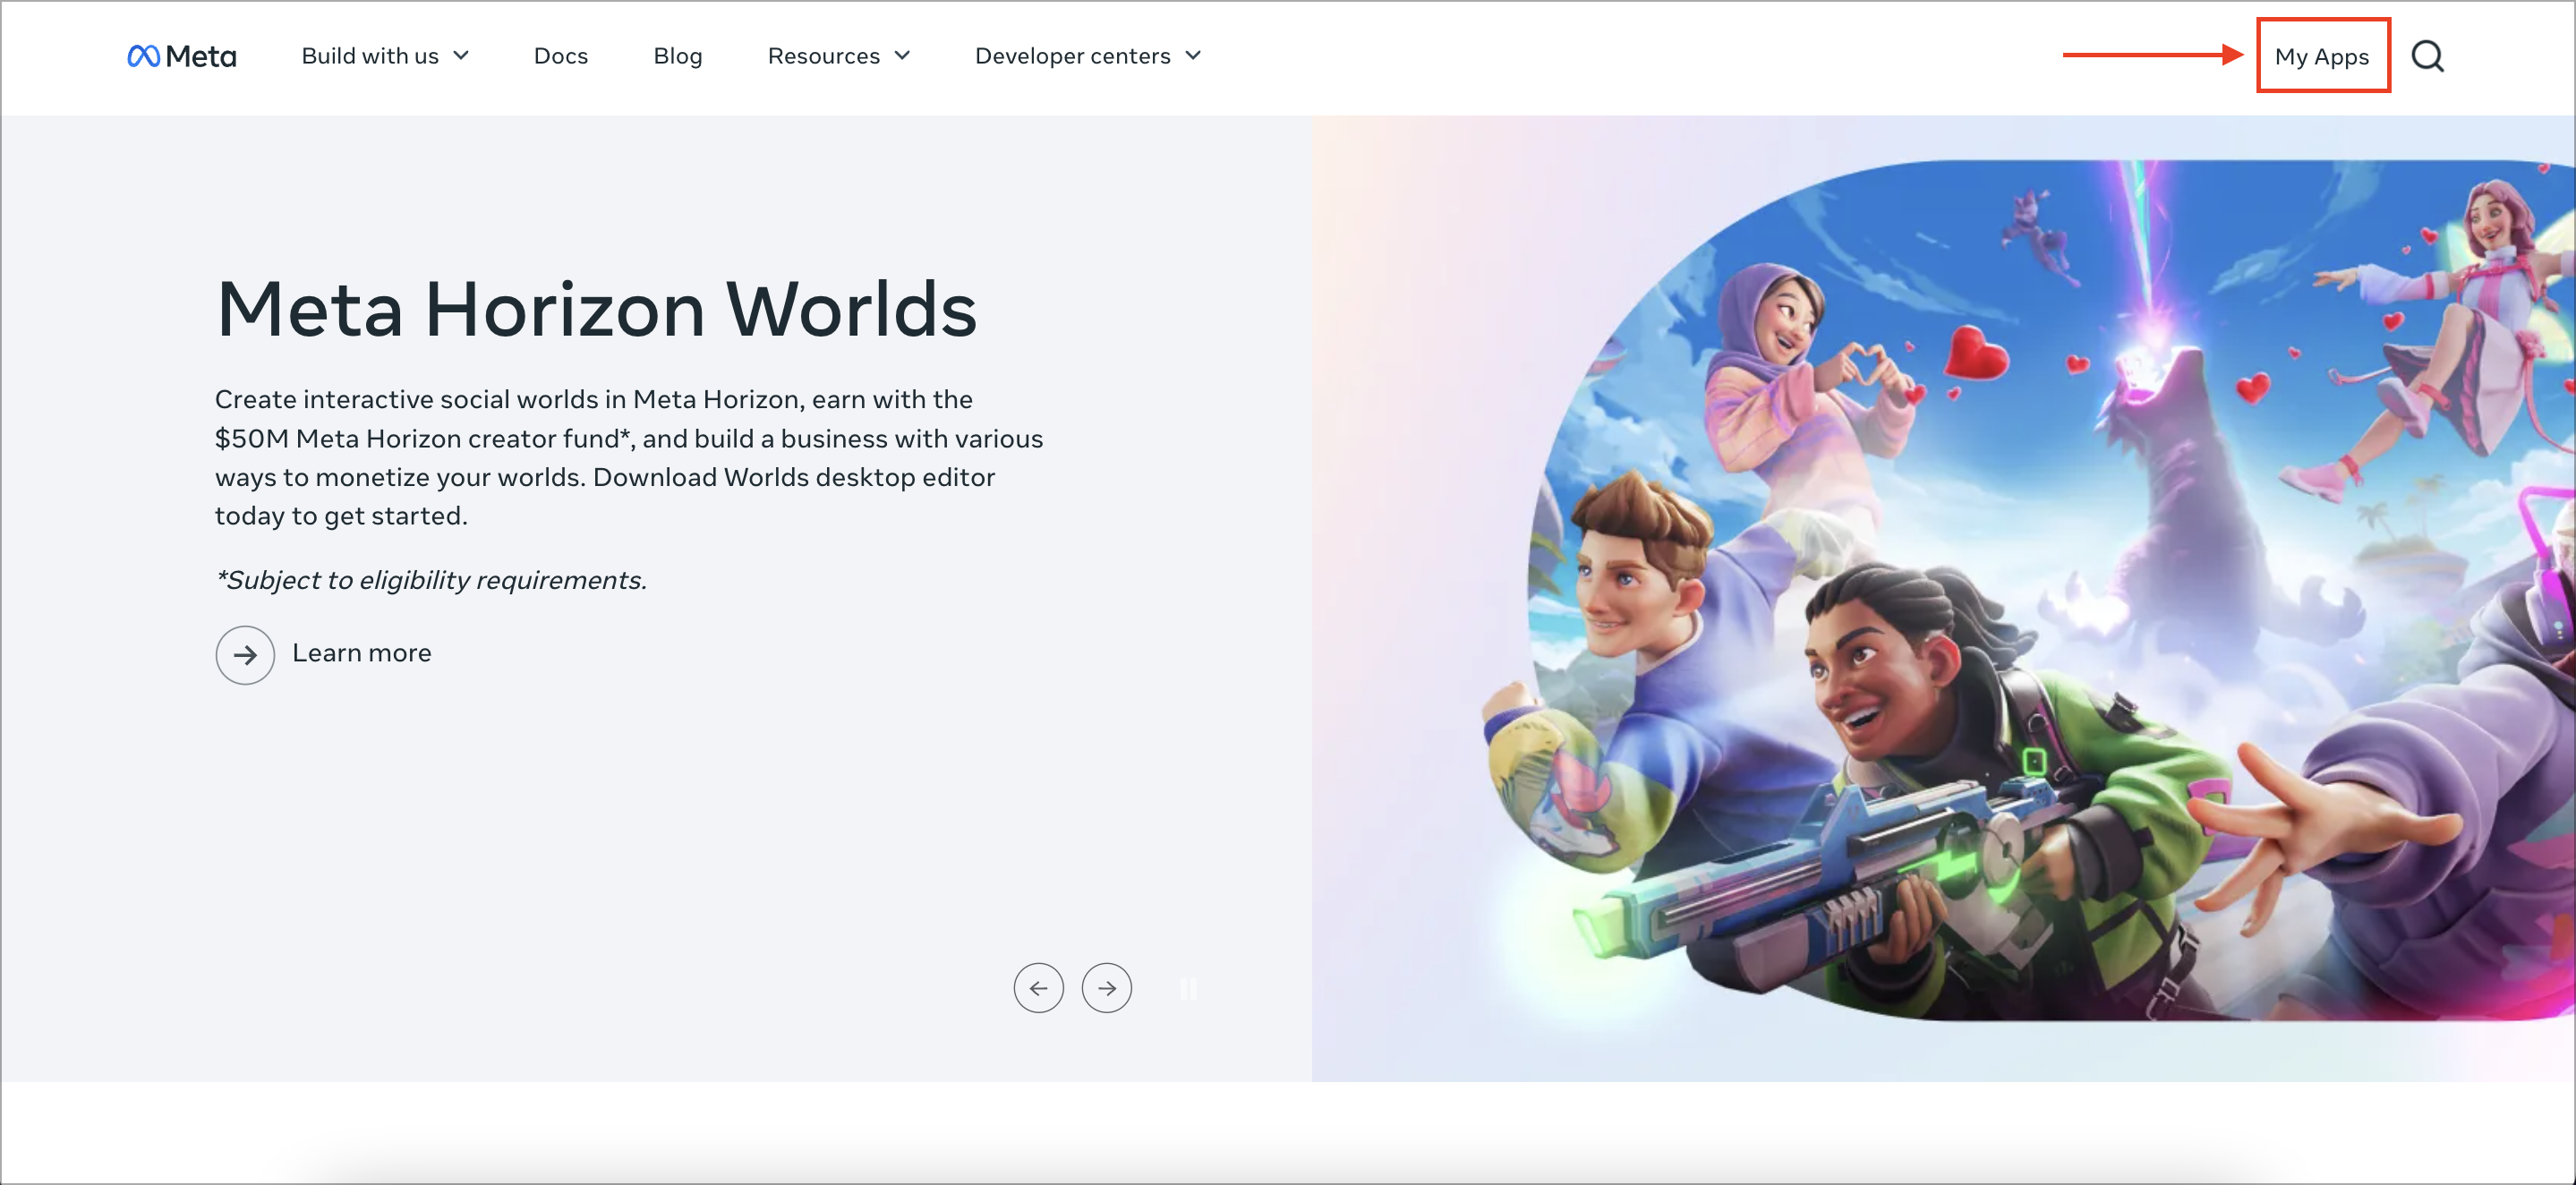Click the Meta logo in the header
Image resolution: width=2576 pixels, height=1185 pixels.
(182, 56)
